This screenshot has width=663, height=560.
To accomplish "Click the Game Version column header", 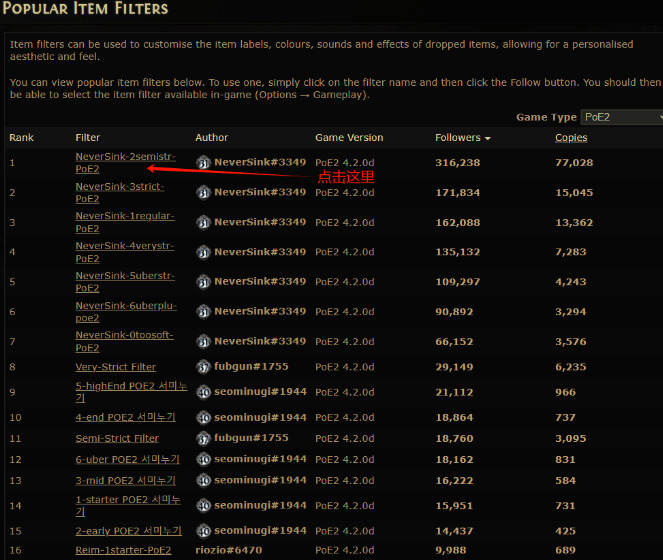I will 349,138.
